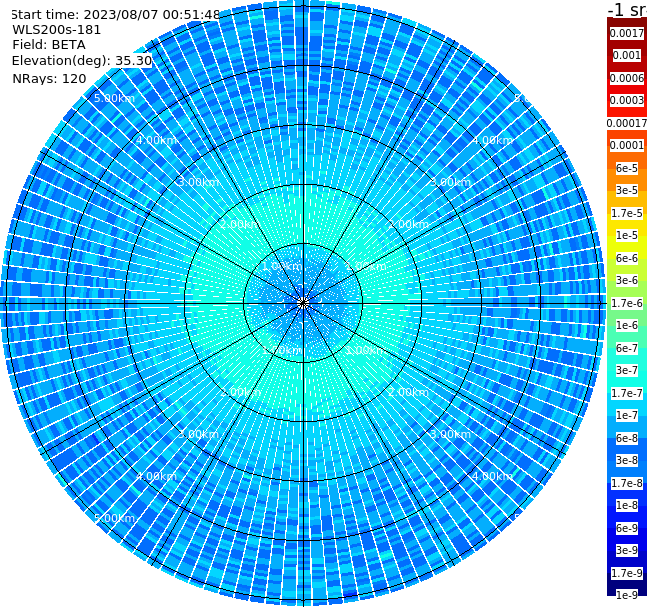Click the Start time 2023/08/07 00:51:48 text
This screenshot has width=647, height=607.
(116, 15)
